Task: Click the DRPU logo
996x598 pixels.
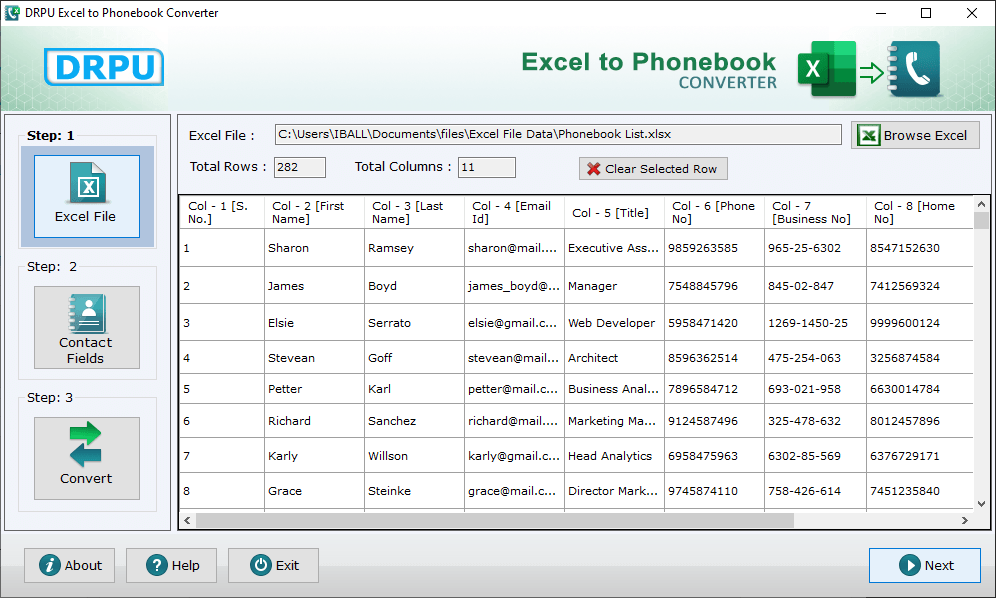Action: [104, 67]
